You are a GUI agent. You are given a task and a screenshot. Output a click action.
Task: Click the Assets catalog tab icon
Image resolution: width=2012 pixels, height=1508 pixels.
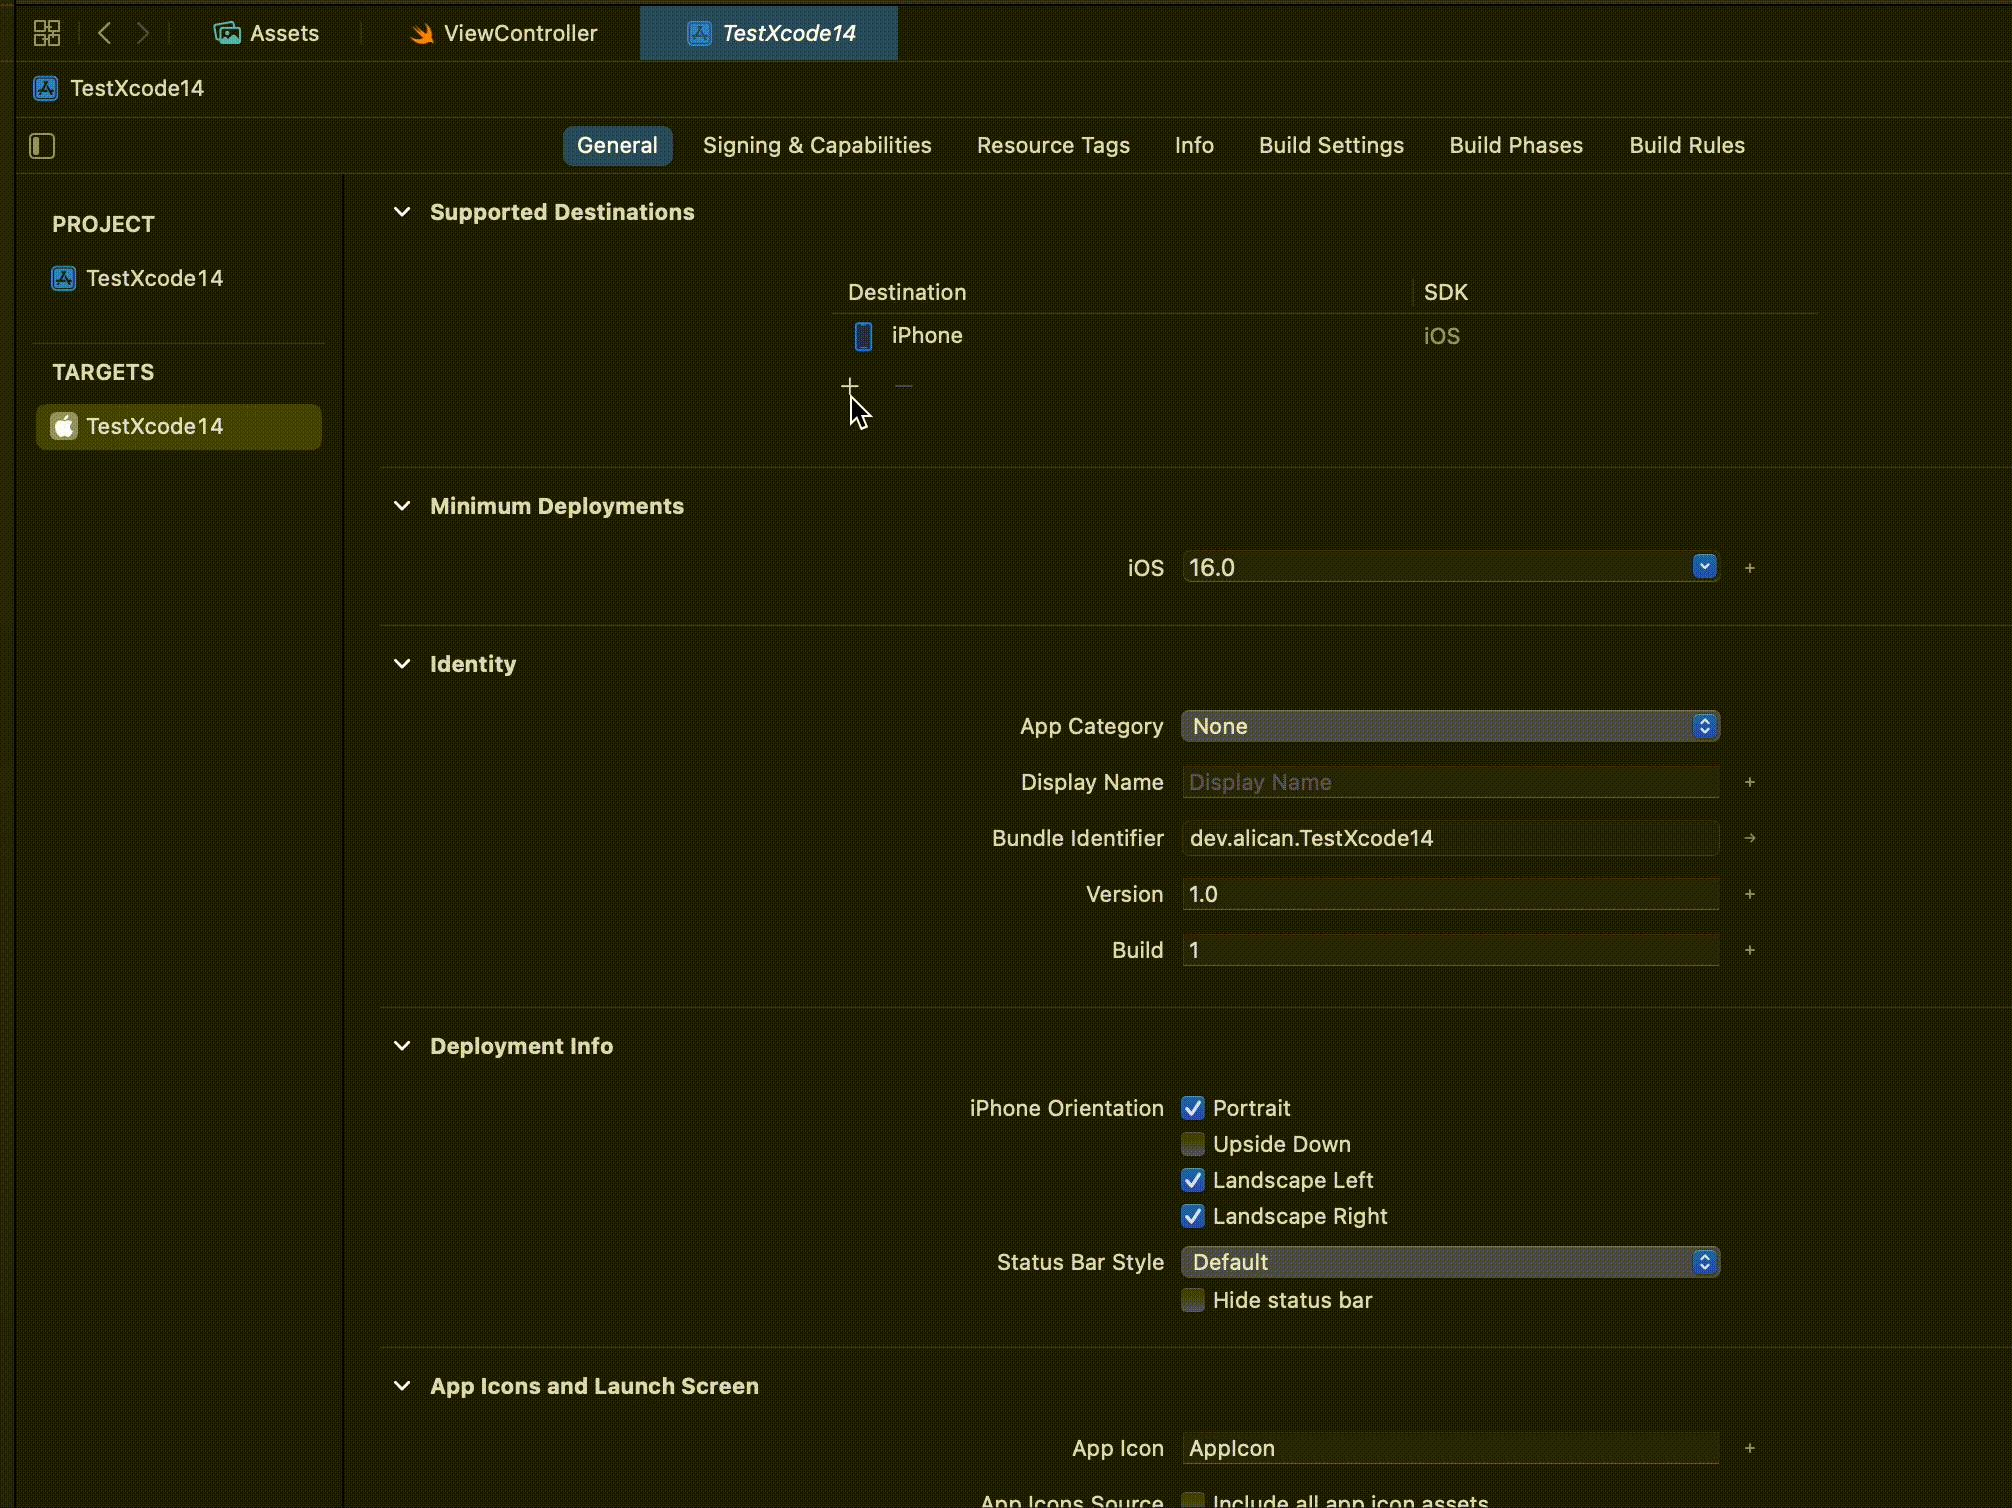[x=227, y=33]
